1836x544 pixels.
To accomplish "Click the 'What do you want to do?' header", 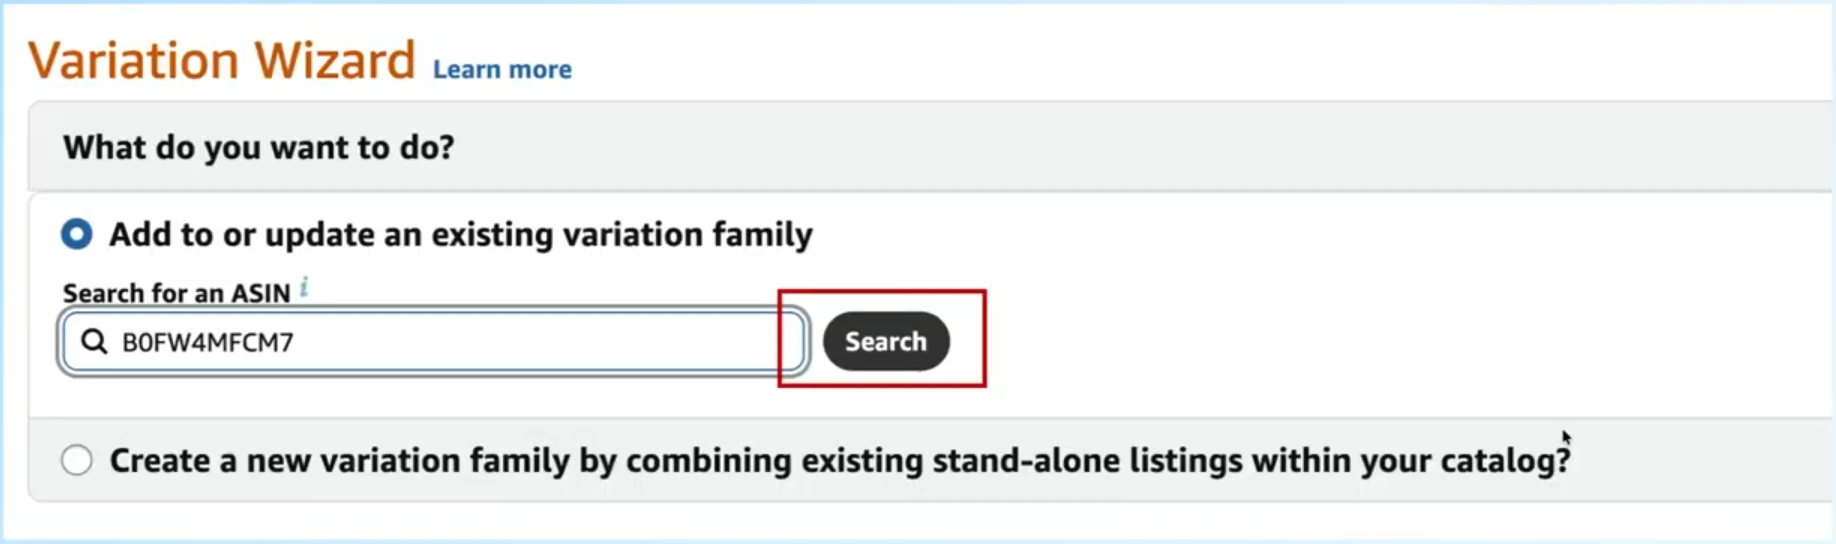I will (259, 147).
